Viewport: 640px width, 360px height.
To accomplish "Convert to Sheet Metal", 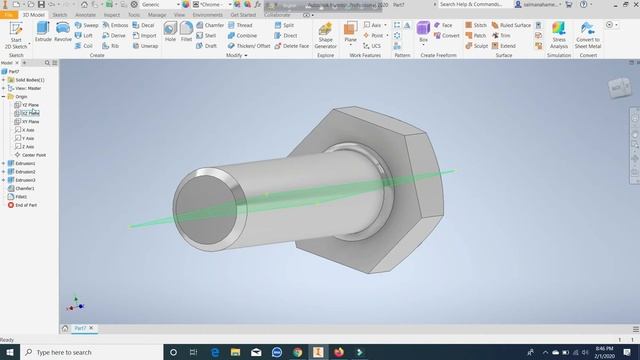I will (x=588, y=36).
